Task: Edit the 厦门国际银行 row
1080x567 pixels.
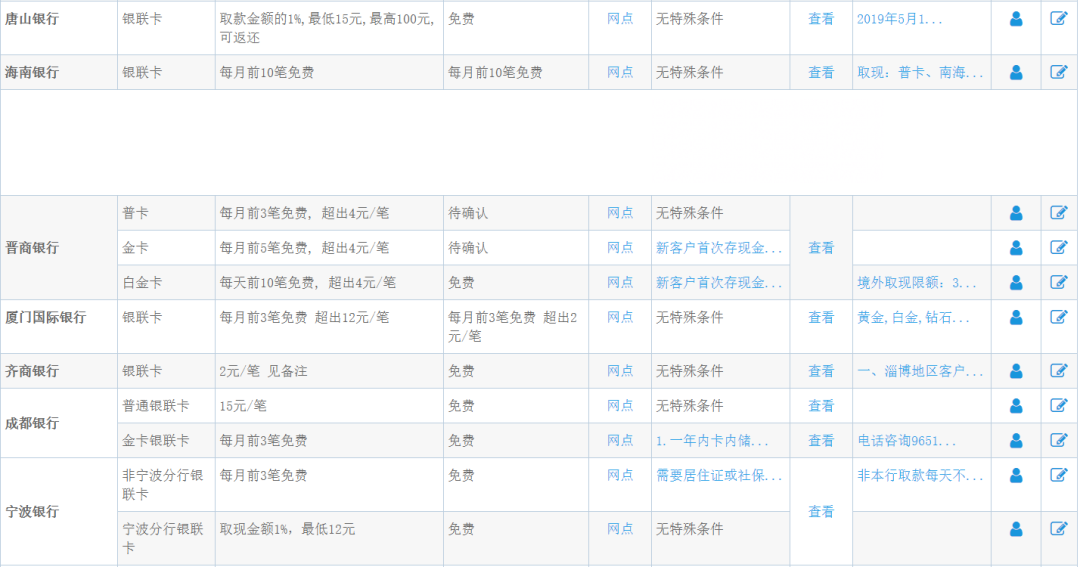Action: point(1059,317)
